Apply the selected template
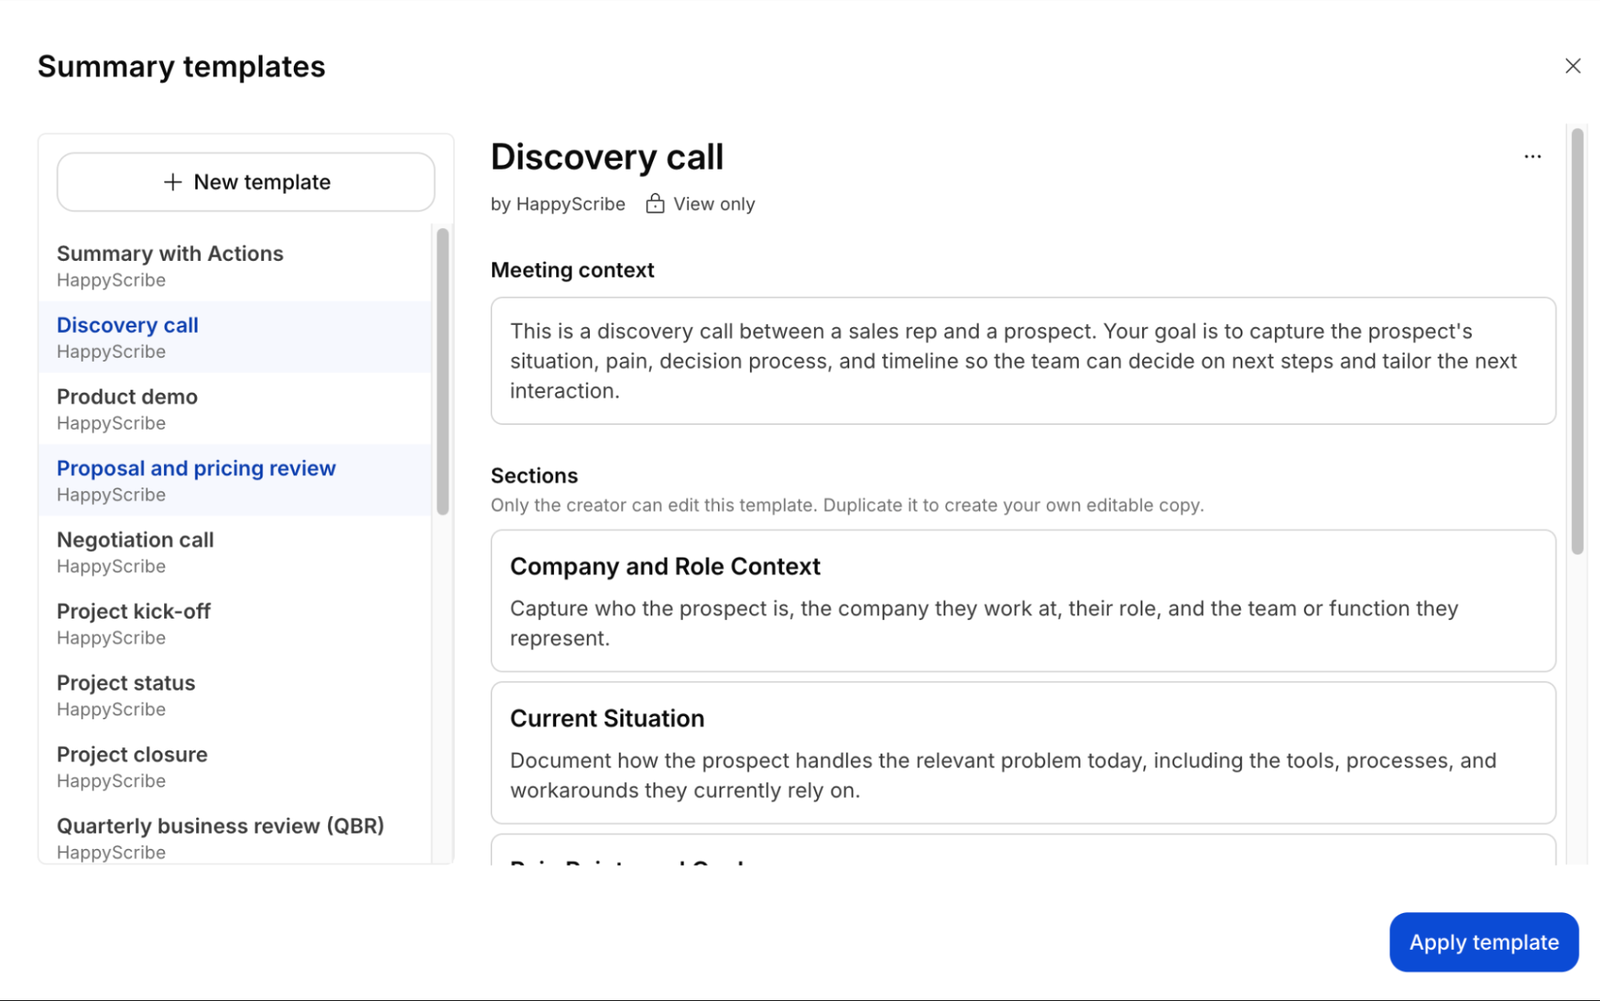Screen dimensions: 1600x1001 [1483, 942]
